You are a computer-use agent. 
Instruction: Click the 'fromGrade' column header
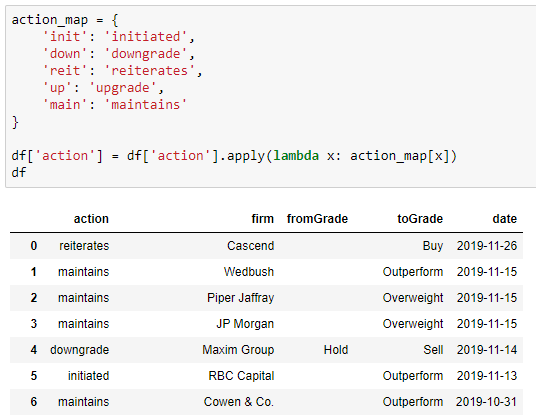click(x=317, y=219)
